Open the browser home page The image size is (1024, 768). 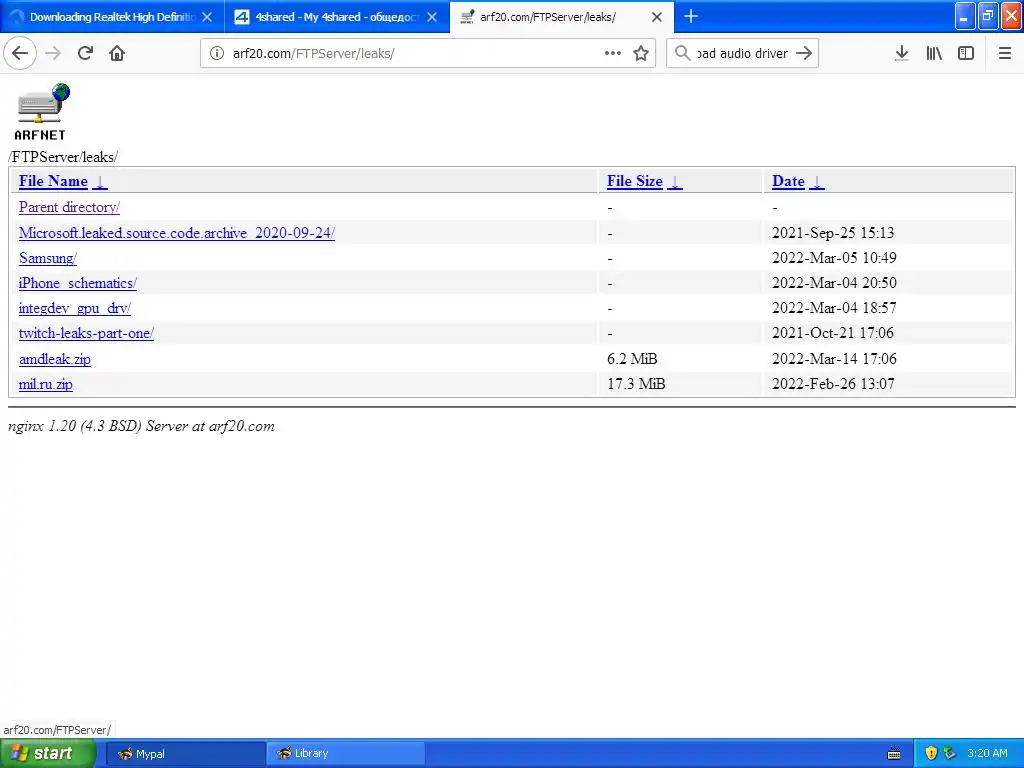coord(117,53)
